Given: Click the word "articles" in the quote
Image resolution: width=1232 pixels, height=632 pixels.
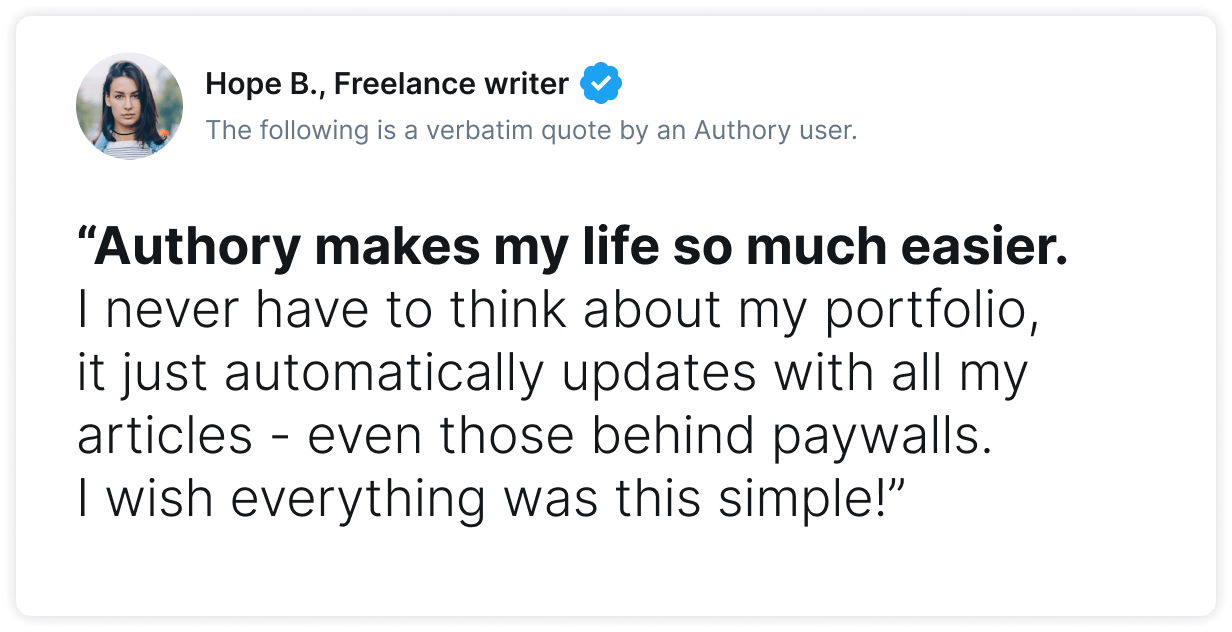Looking at the screenshot, I should [164, 438].
